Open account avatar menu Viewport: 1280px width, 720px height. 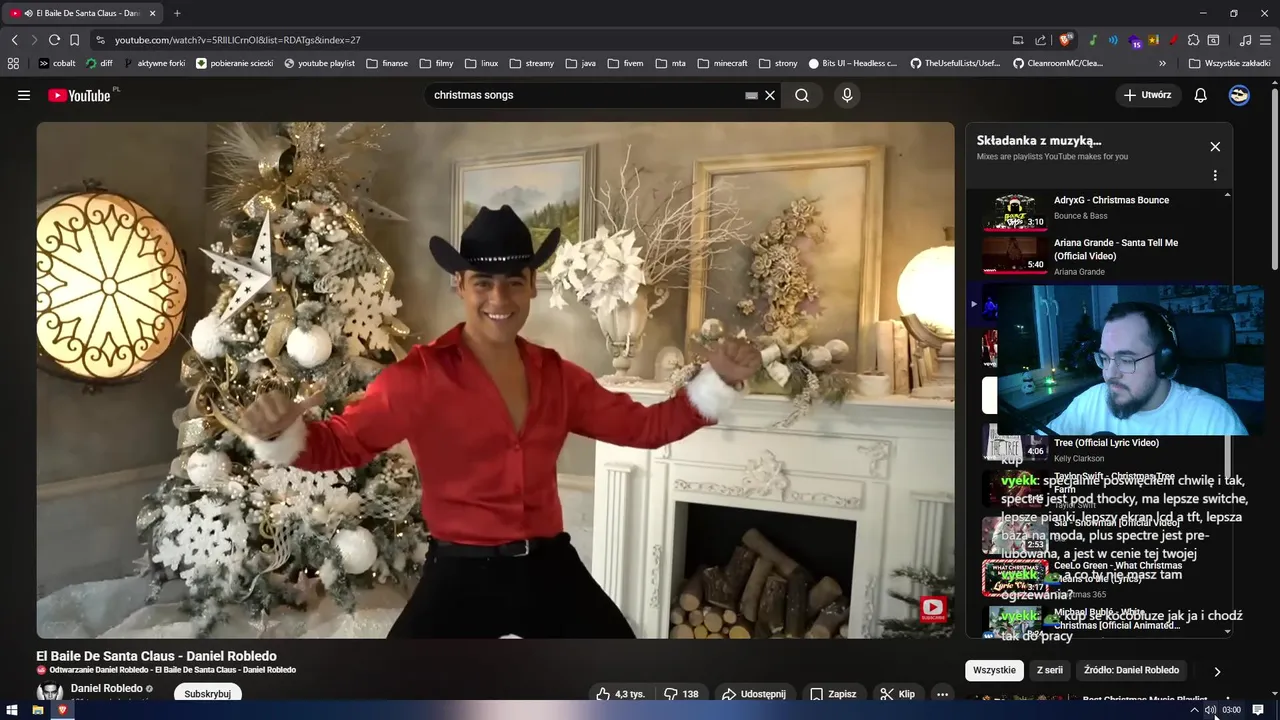1239,95
